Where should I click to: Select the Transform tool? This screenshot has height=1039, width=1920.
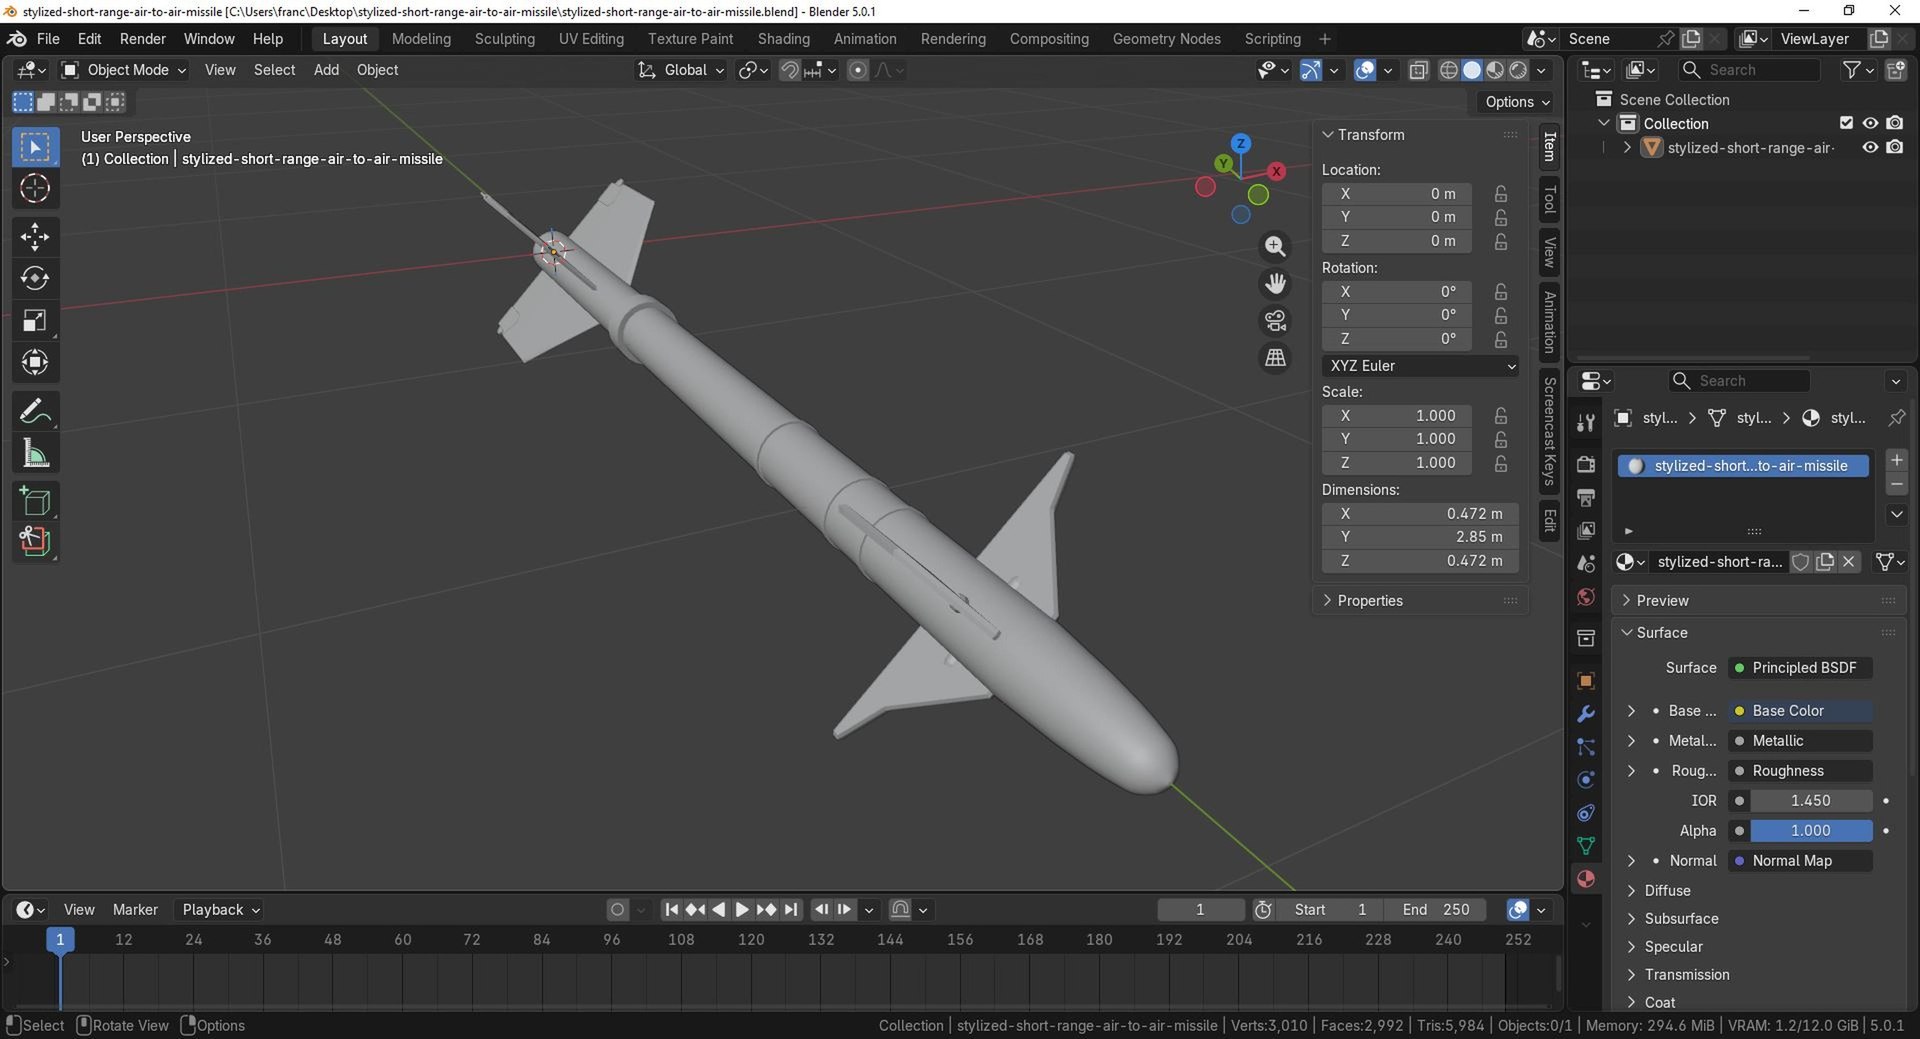point(35,362)
